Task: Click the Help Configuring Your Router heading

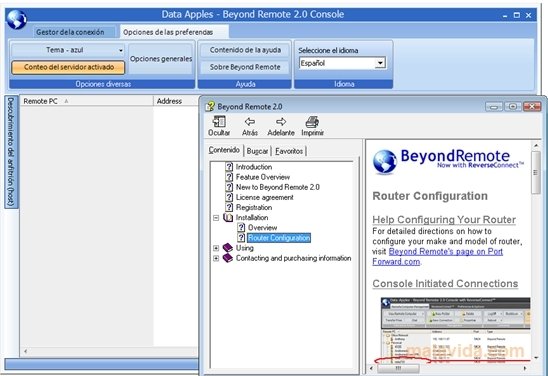Action: [444, 219]
